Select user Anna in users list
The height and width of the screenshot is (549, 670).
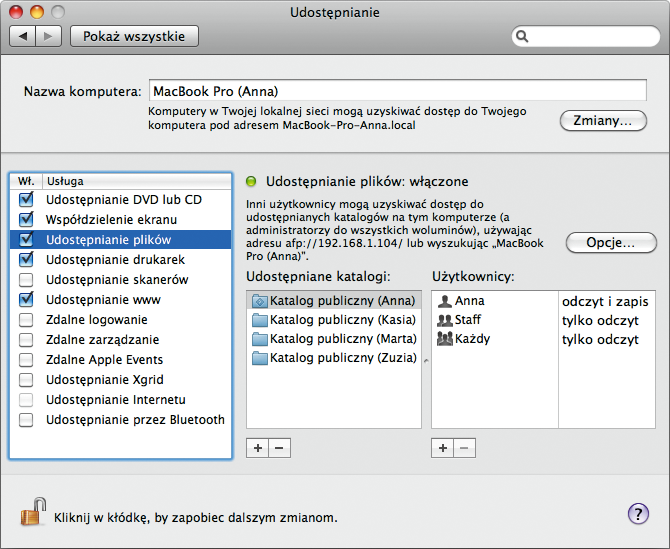pos(495,301)
